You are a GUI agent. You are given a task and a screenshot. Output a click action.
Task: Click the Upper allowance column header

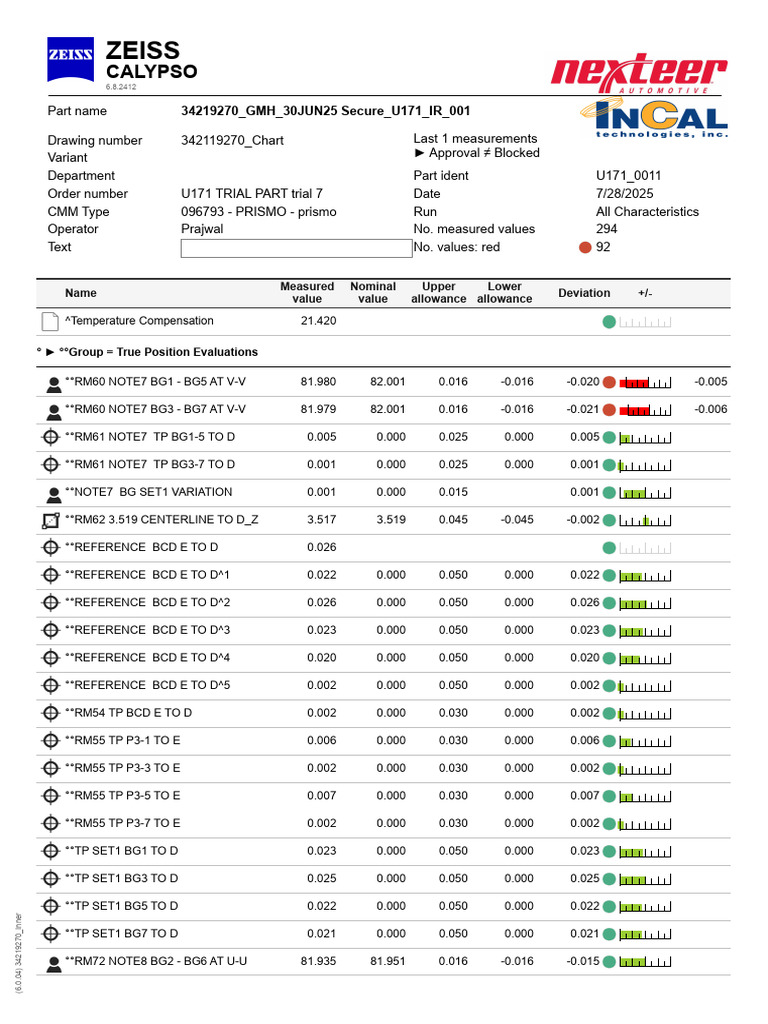coord(439,293)
